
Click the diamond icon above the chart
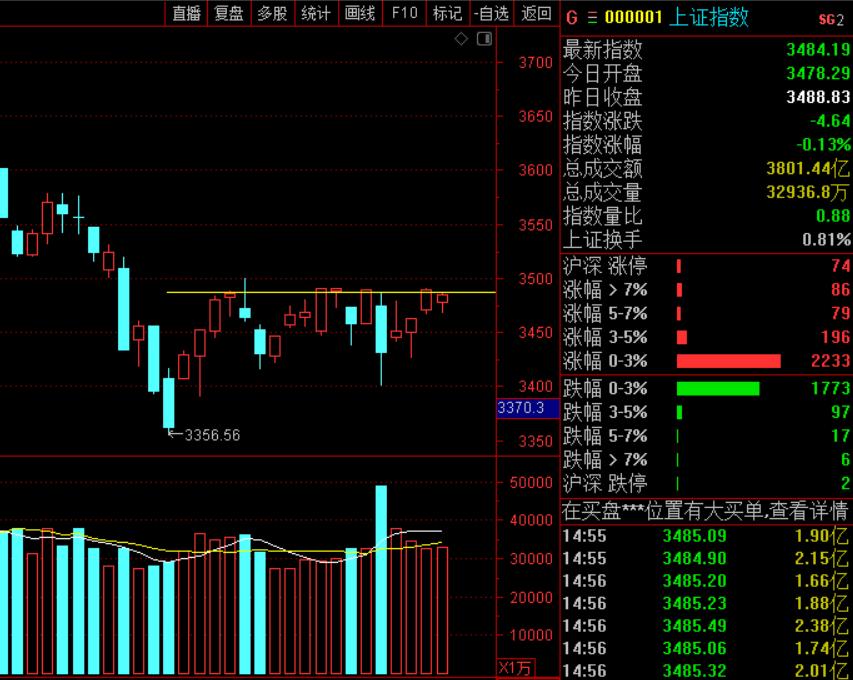[461, 39]
